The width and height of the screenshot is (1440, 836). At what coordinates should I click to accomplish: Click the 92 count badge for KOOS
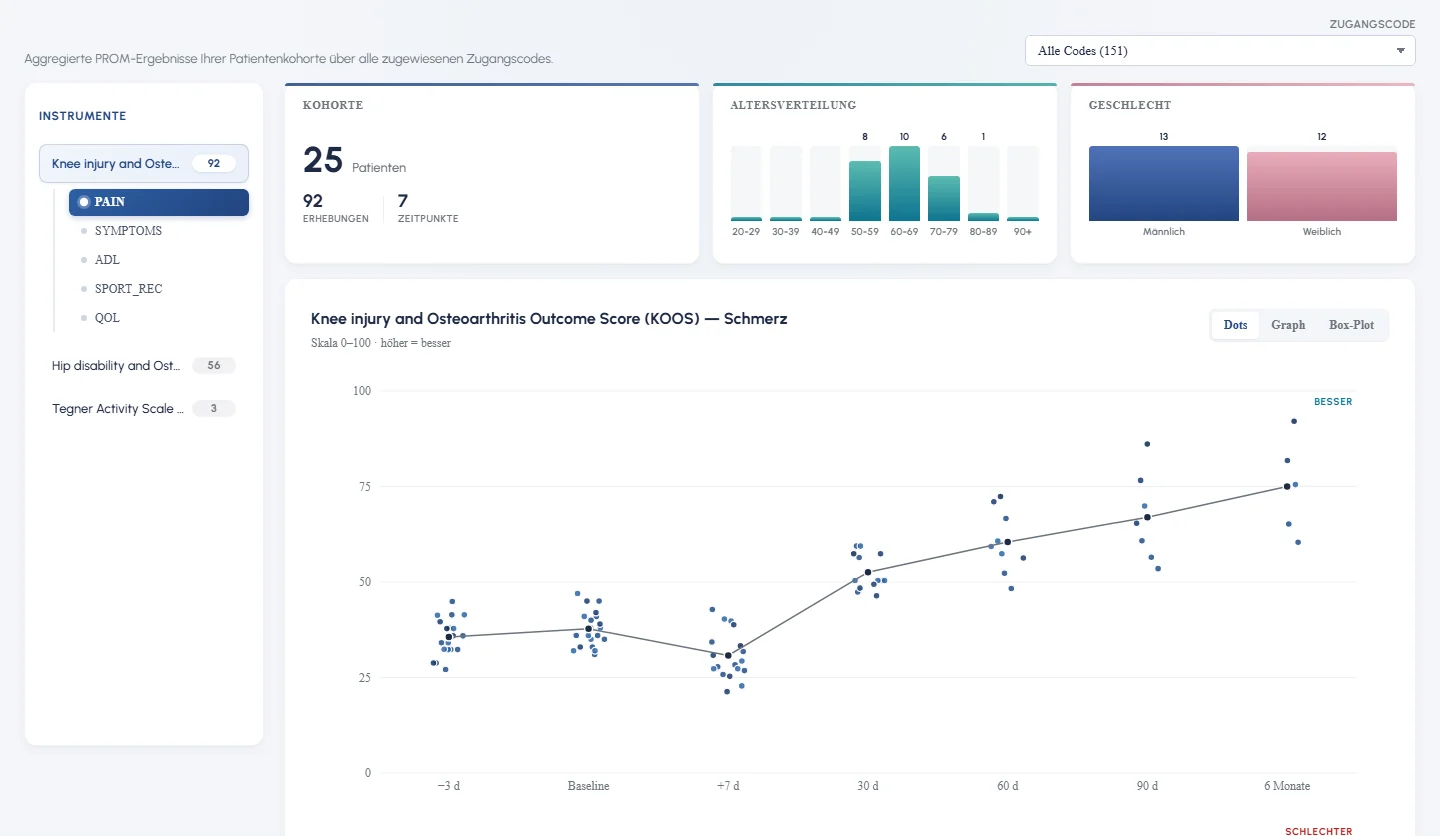pos(214,163)
